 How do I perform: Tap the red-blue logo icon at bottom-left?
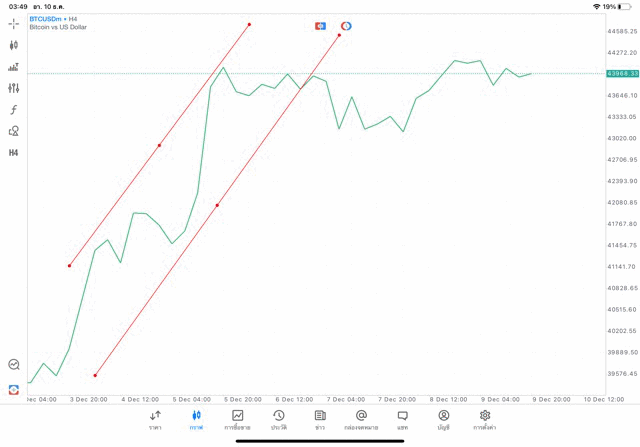coord(14,389)
